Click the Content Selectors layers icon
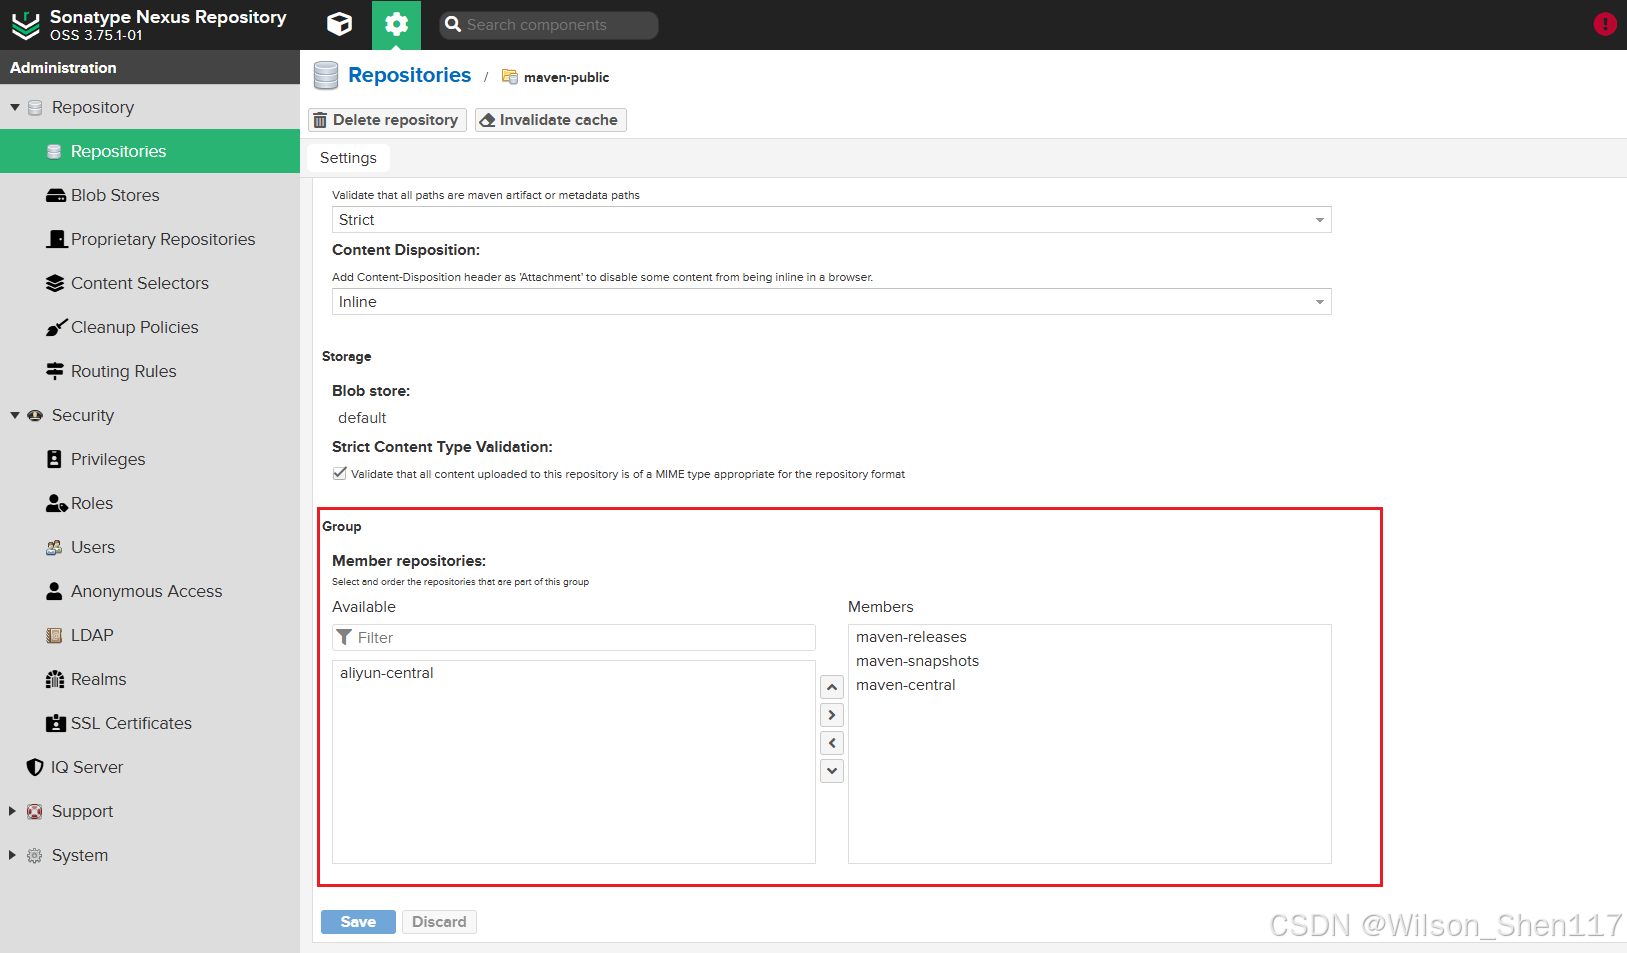Image resolution: width=1627 pixels, height=953 pixels. 56,283
